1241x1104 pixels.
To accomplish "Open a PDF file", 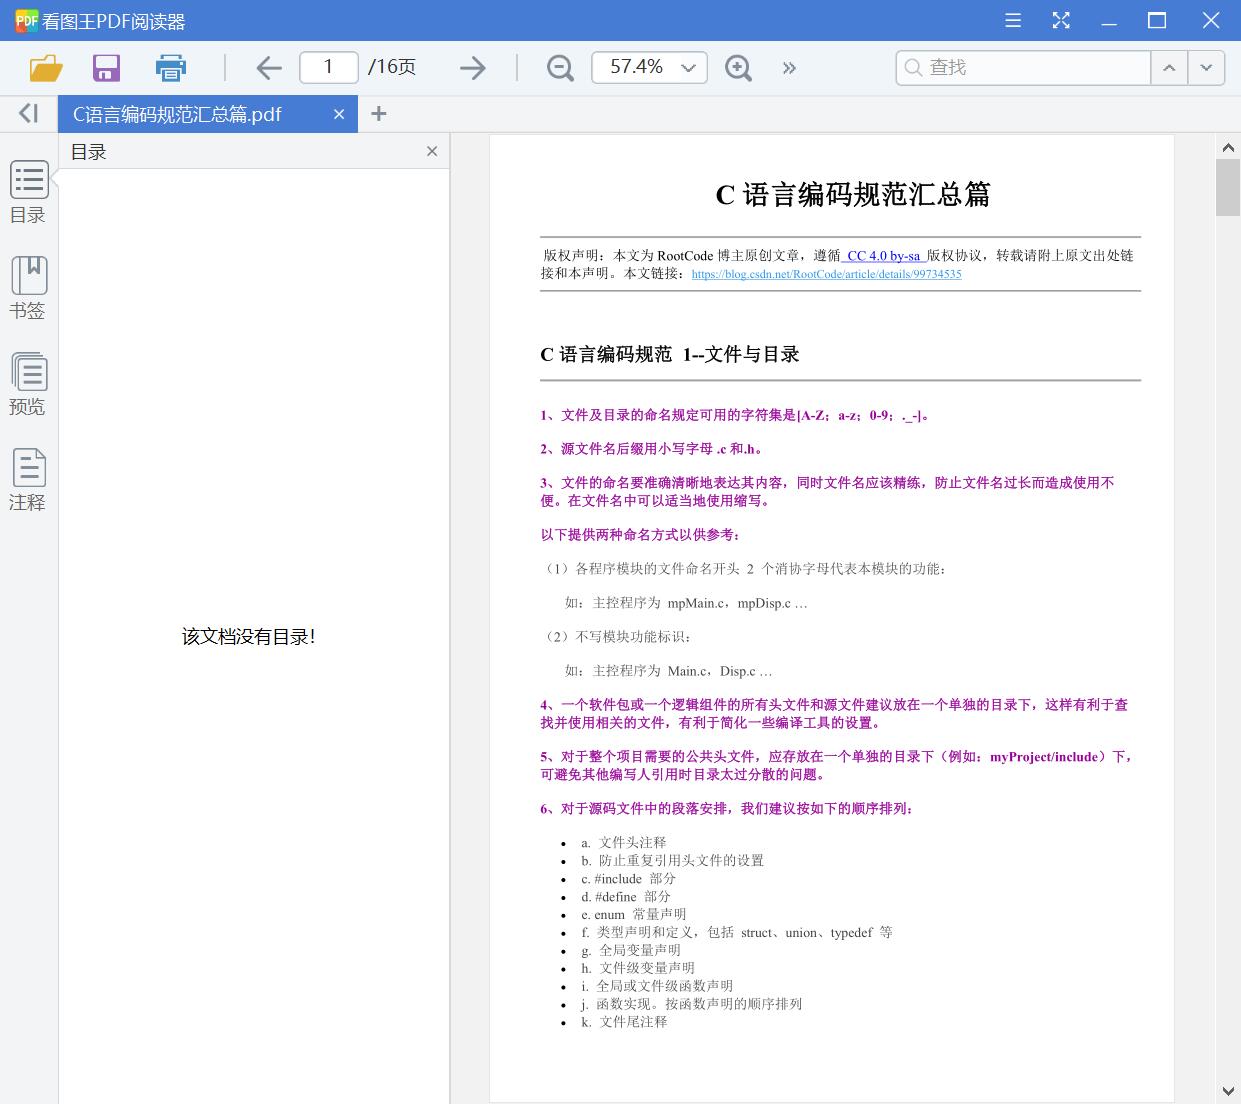I will click(x=44, y=67).
